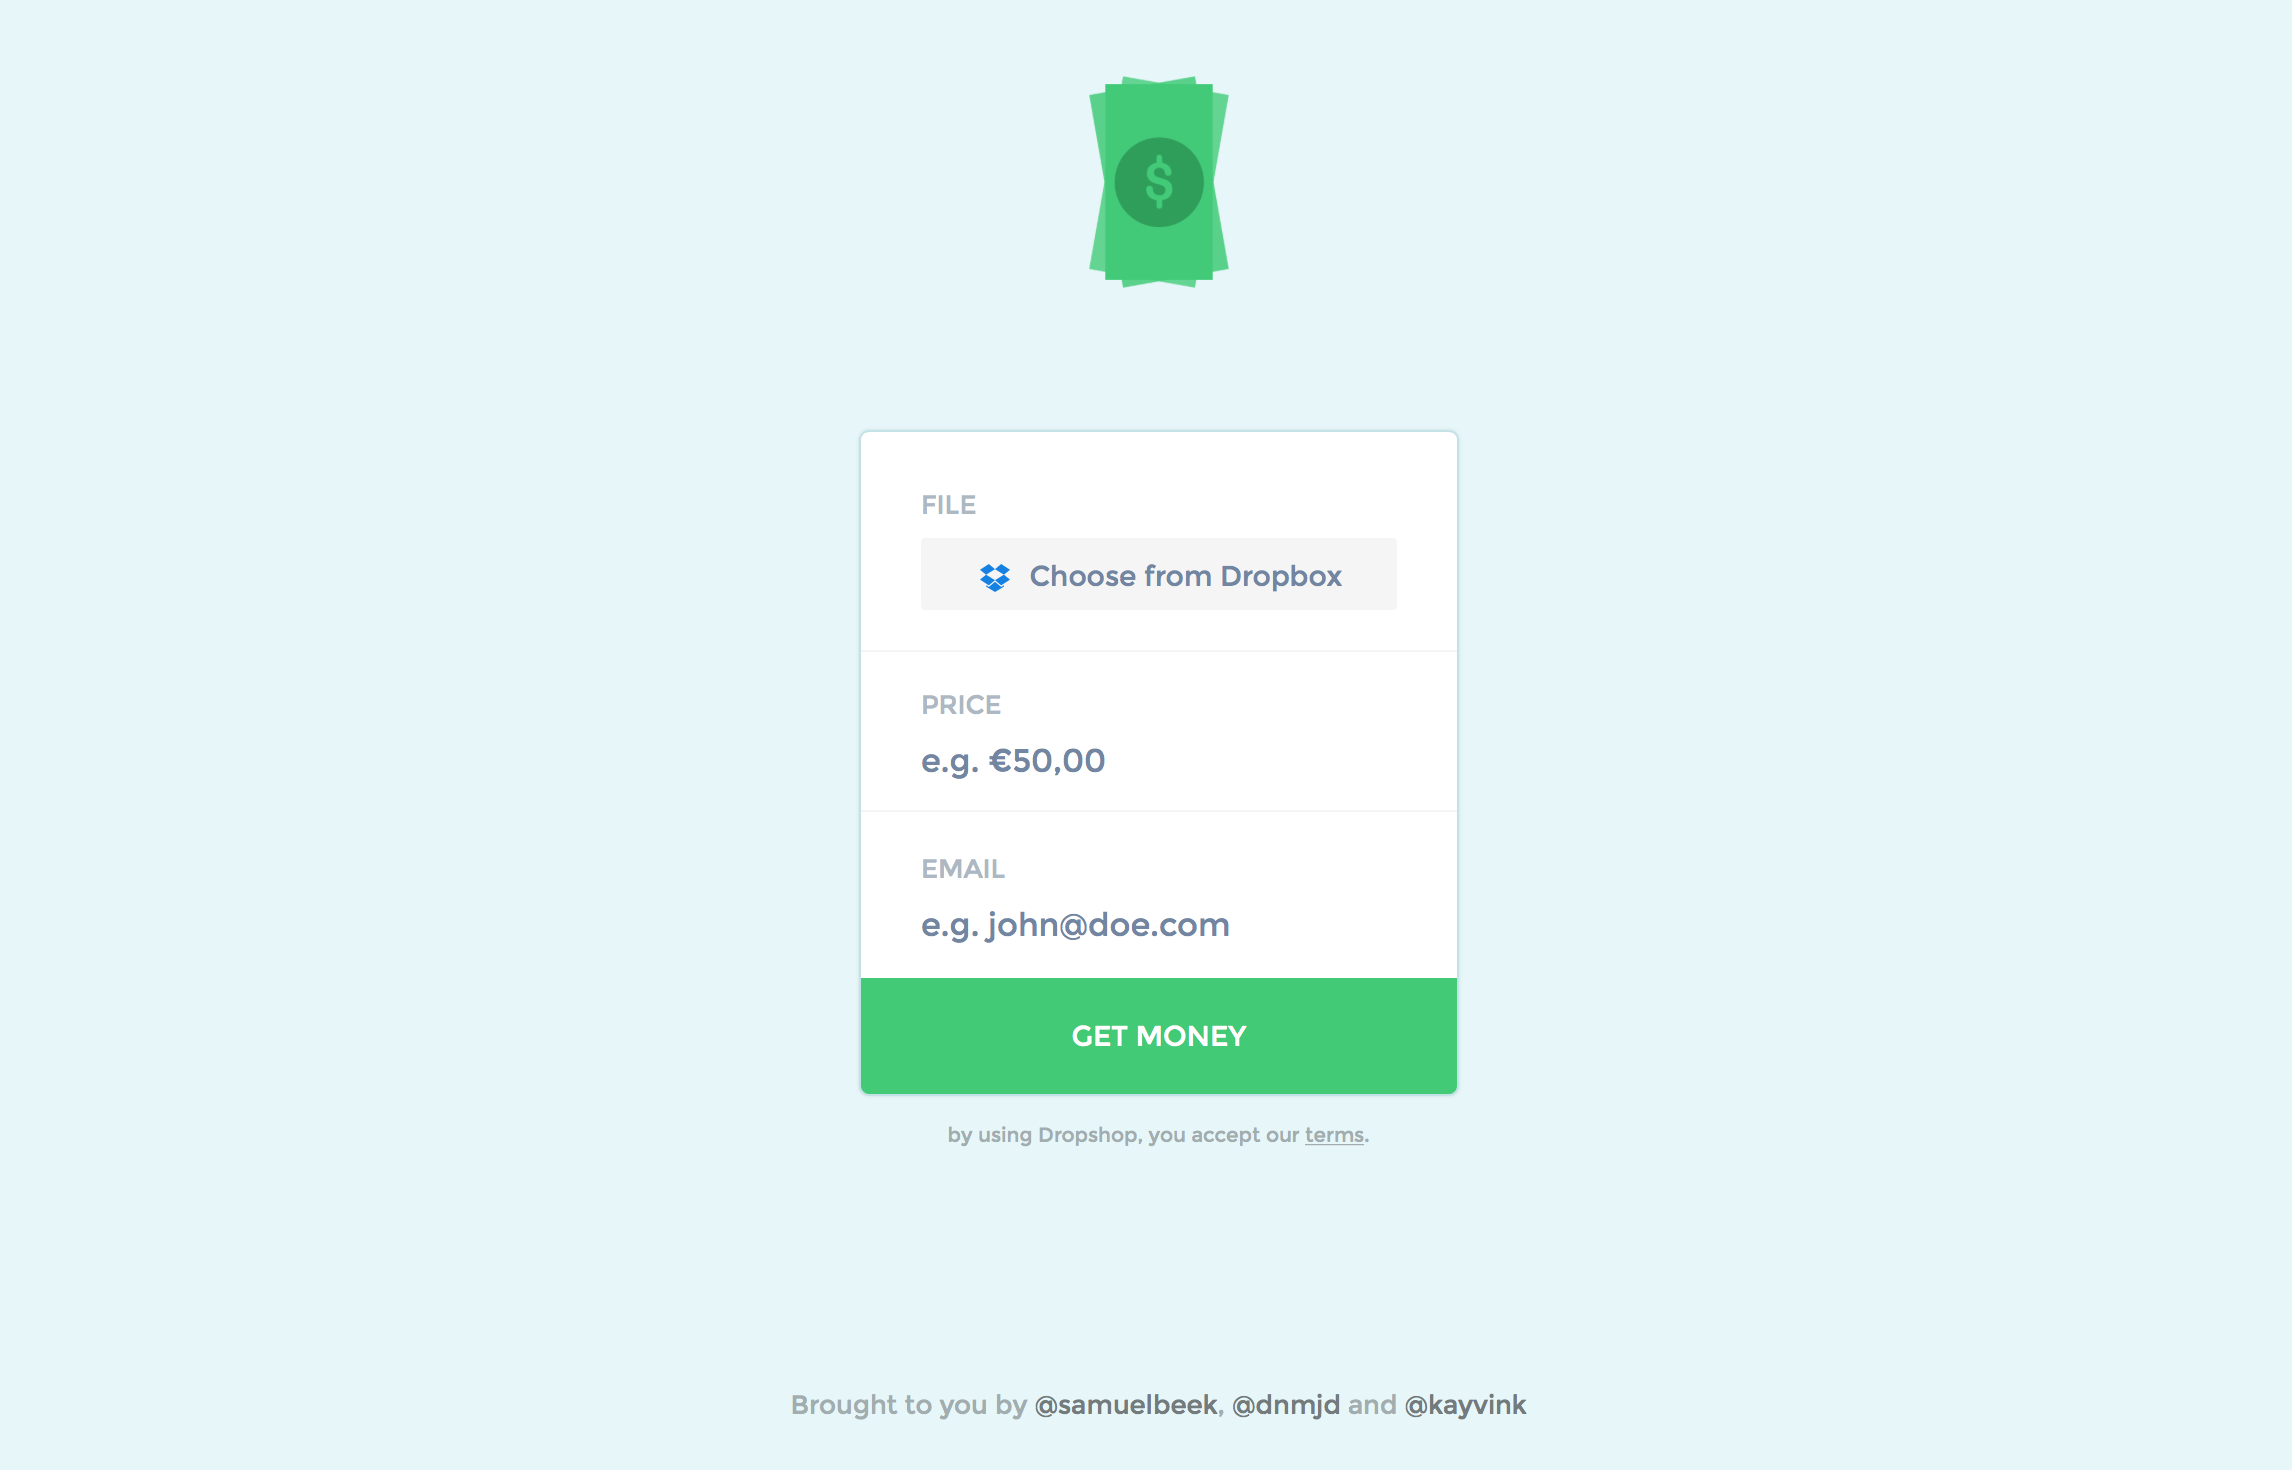The width and height of the screenshot is (2292, 1470).
Task: Click the e.g. €50,00 placeholder text
Action: [x=1013, y=761]
